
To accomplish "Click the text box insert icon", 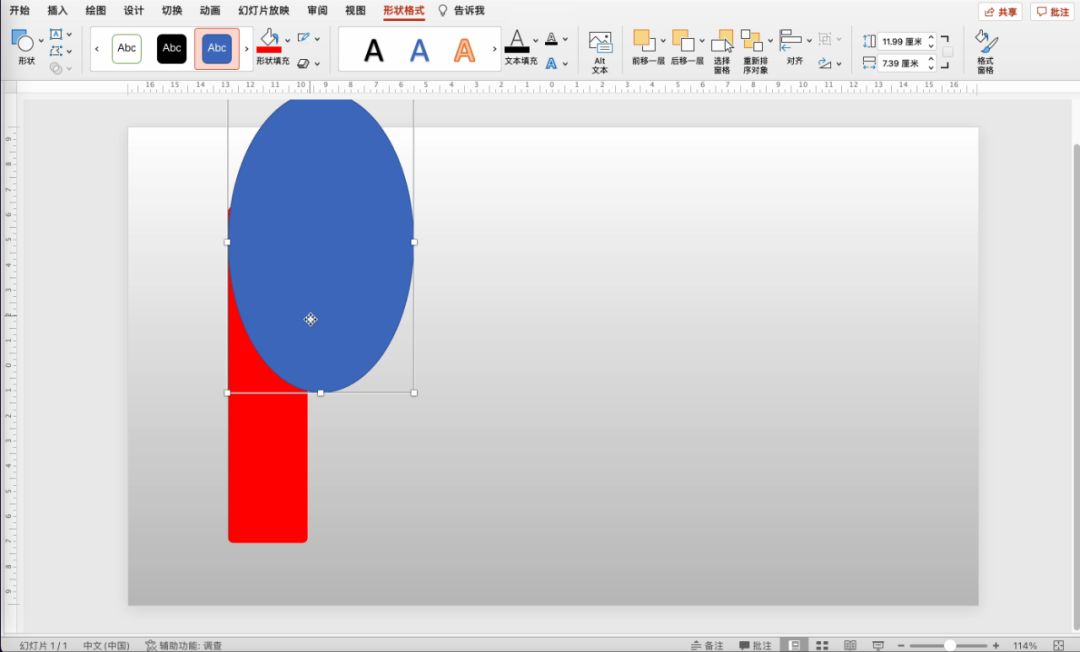I will pos(56,34).
